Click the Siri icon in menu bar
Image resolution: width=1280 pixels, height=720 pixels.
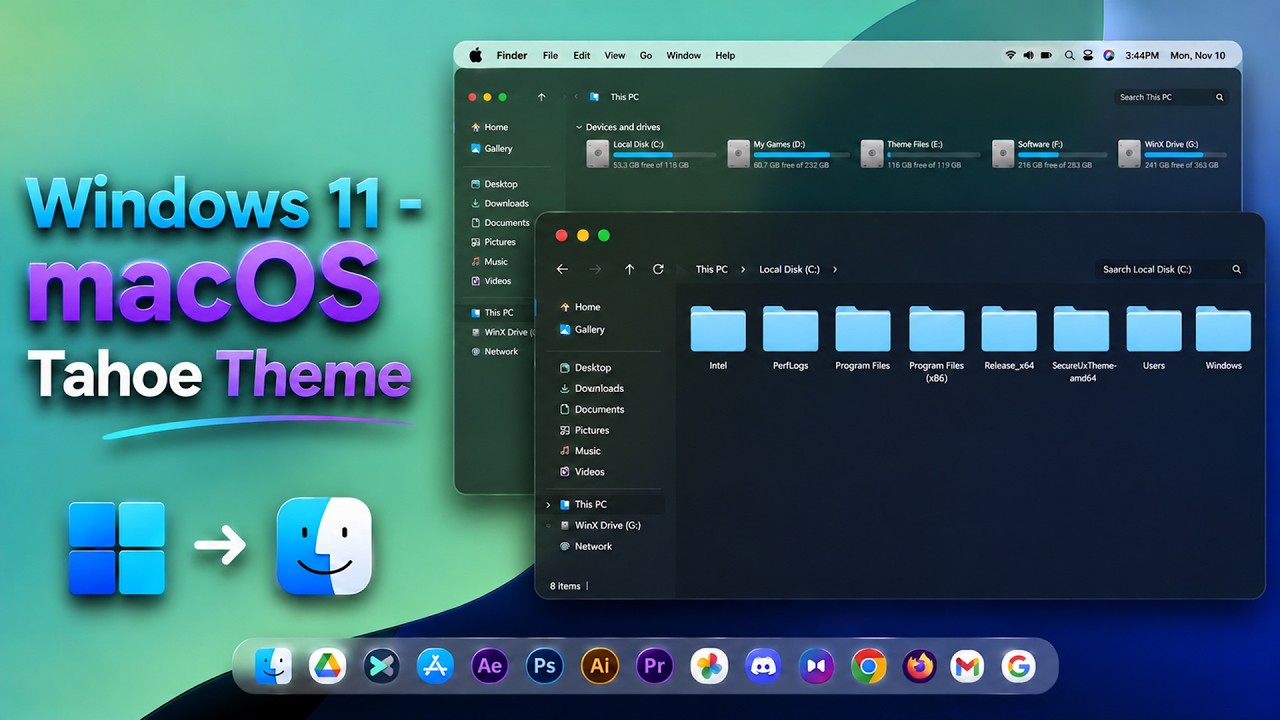coord(1108,55)
